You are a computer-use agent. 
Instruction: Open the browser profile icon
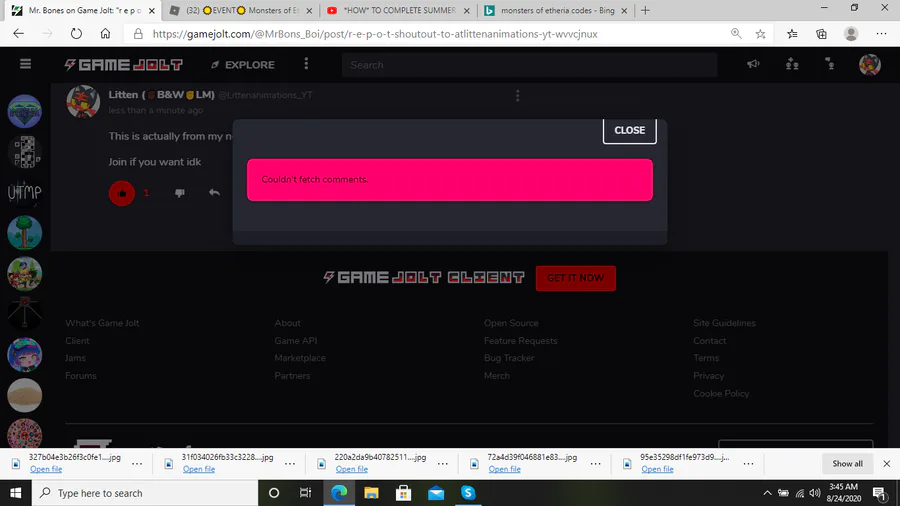point(851,34)
